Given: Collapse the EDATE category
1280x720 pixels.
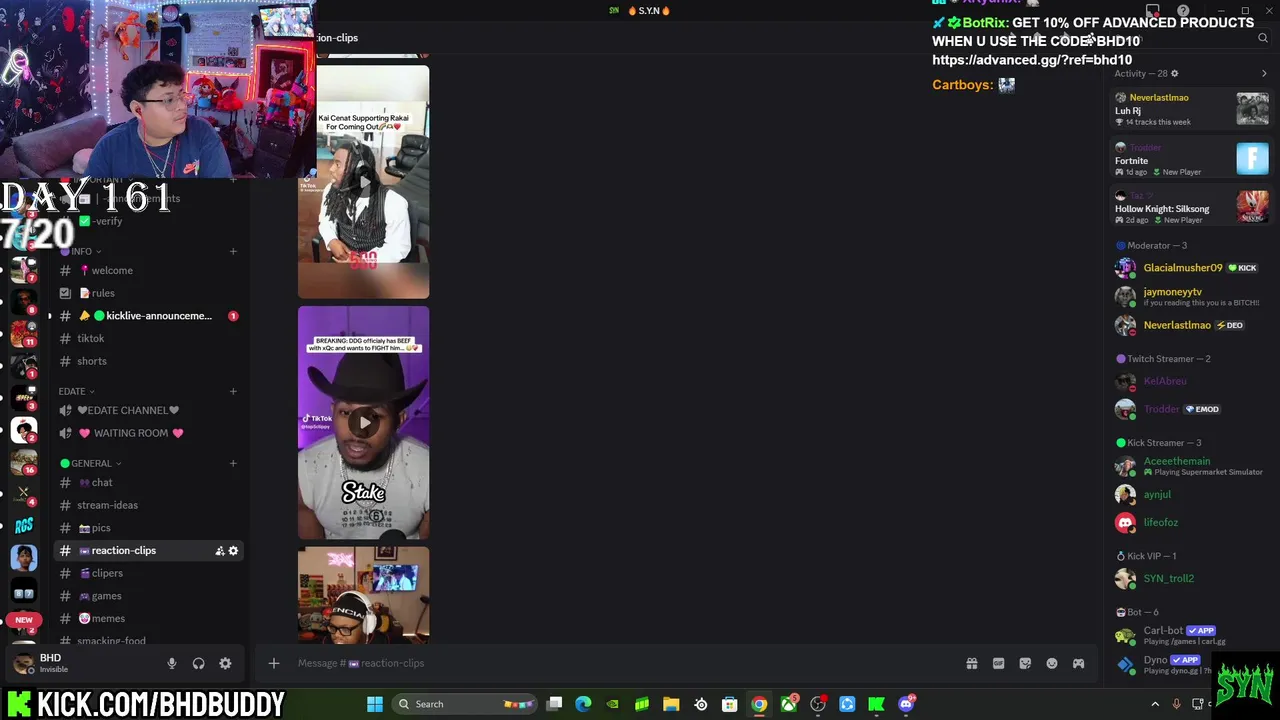Looking at the screenshot, I should tap(76, 391).
